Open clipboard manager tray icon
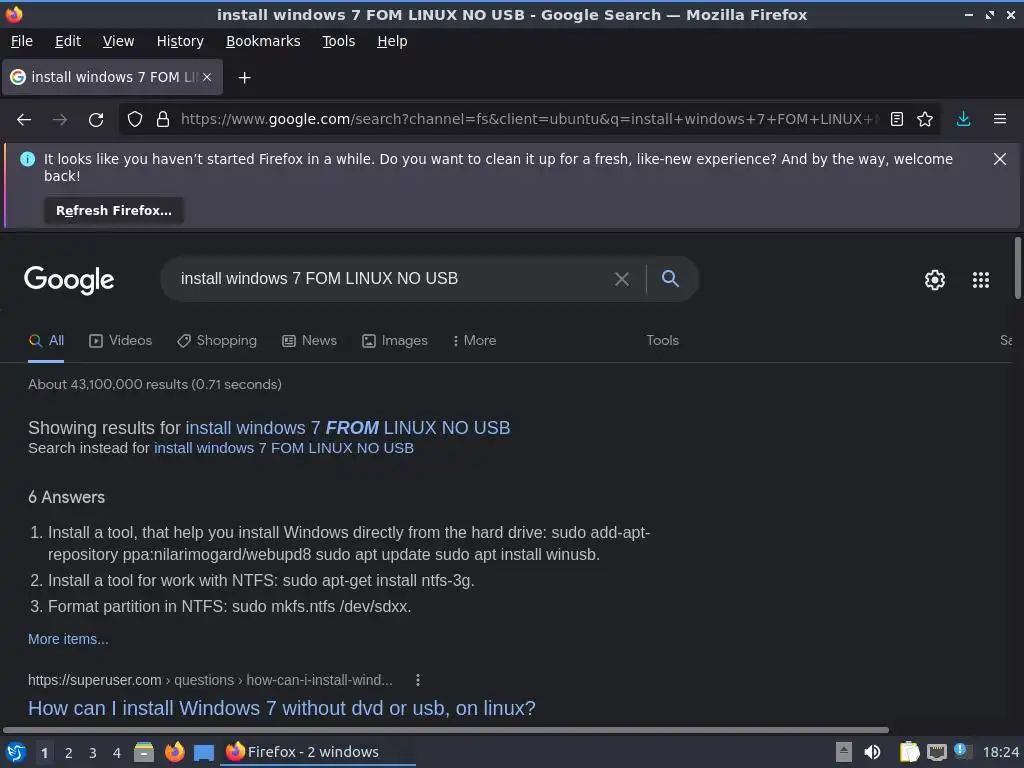This screenshot has height=768, width=1024. point(909,752)
